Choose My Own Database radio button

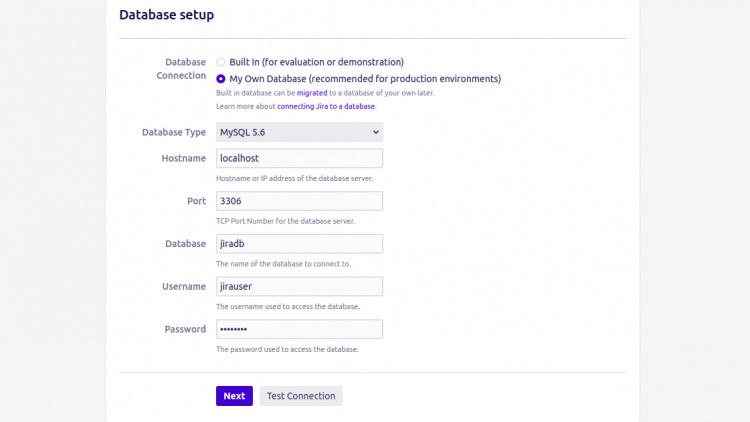pyautogui.click(x=221, y=78)
